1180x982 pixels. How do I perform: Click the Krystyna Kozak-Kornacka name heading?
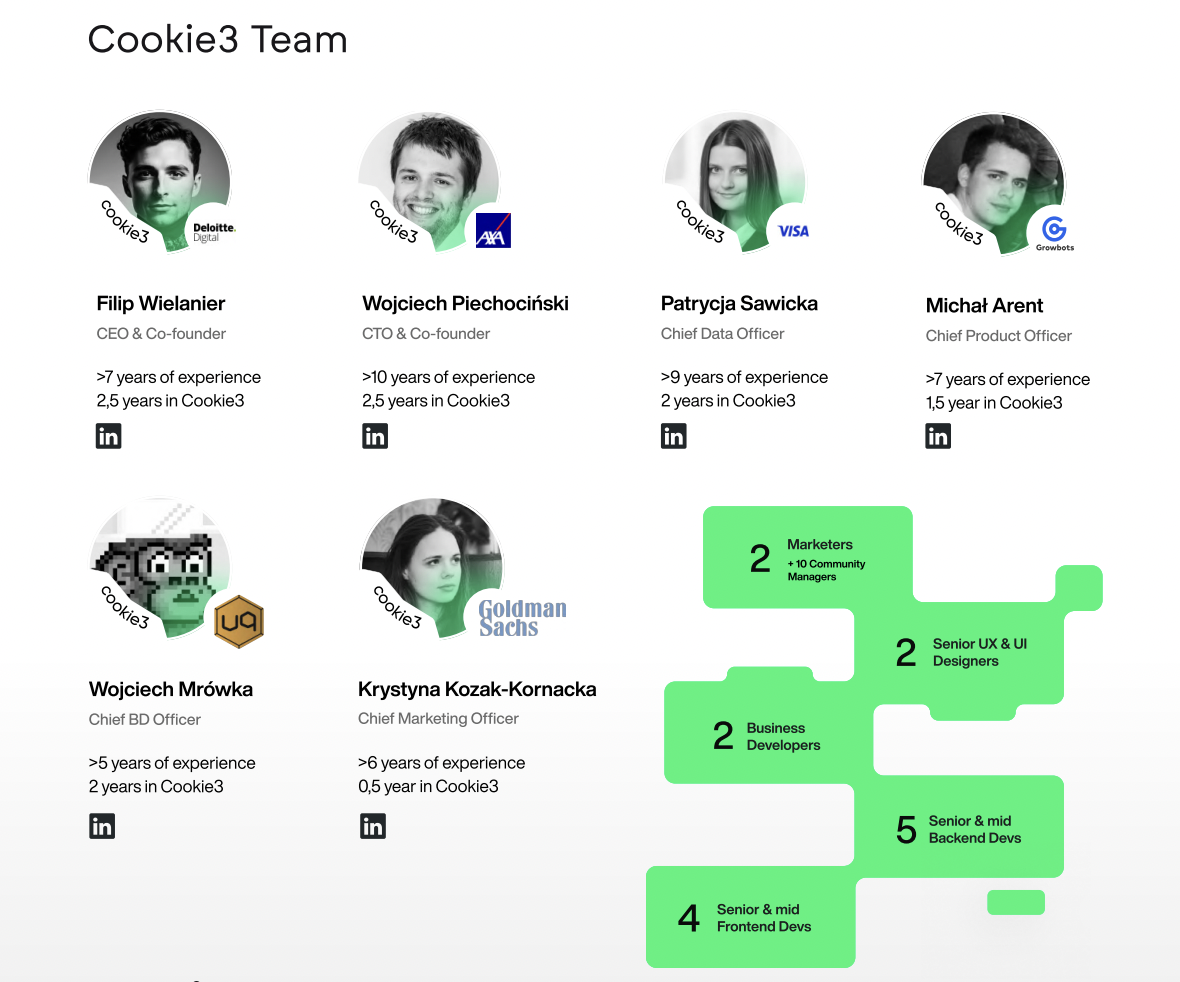477,689
